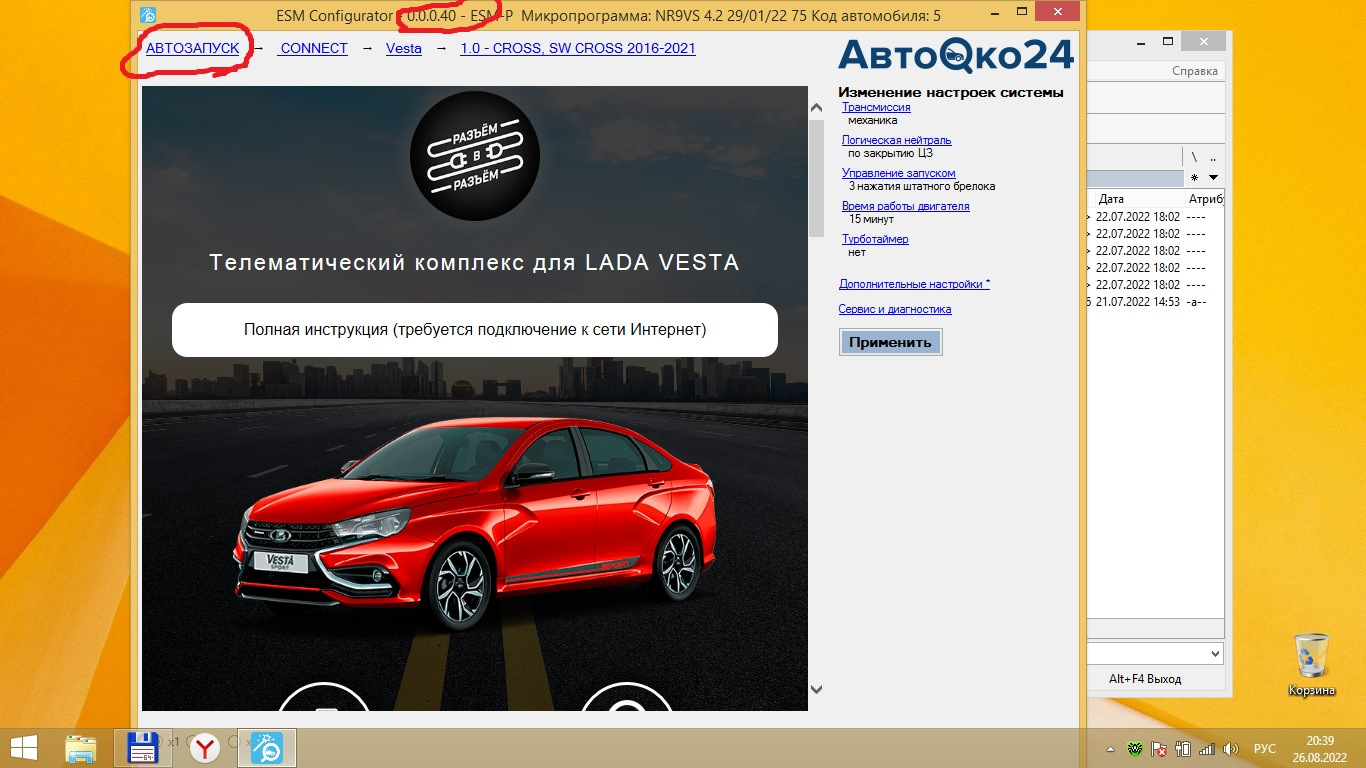Open the Трансмиссия setting

[876, 107]
